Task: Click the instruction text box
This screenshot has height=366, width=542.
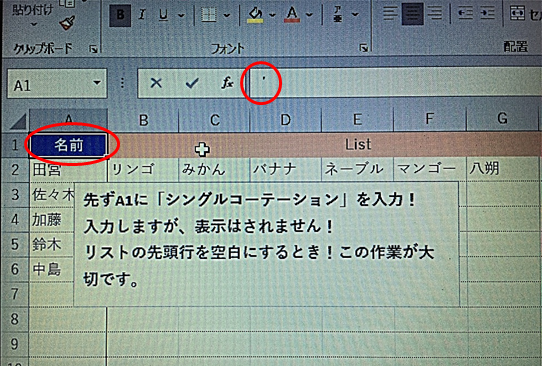Action: pyautogui.click(x=267, y=244)
